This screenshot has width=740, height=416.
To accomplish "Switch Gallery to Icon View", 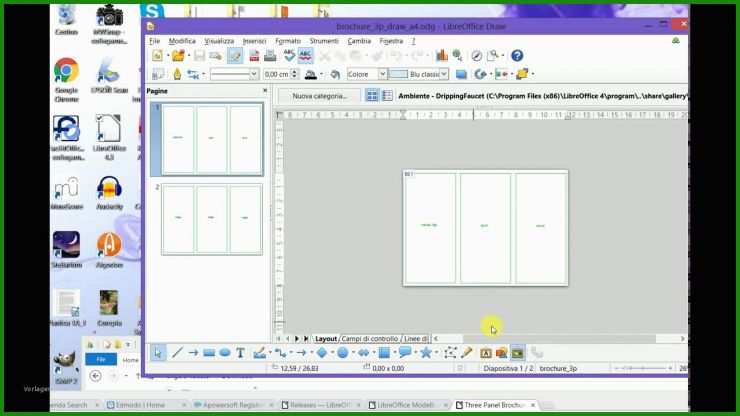I will [x=372, y=96].
